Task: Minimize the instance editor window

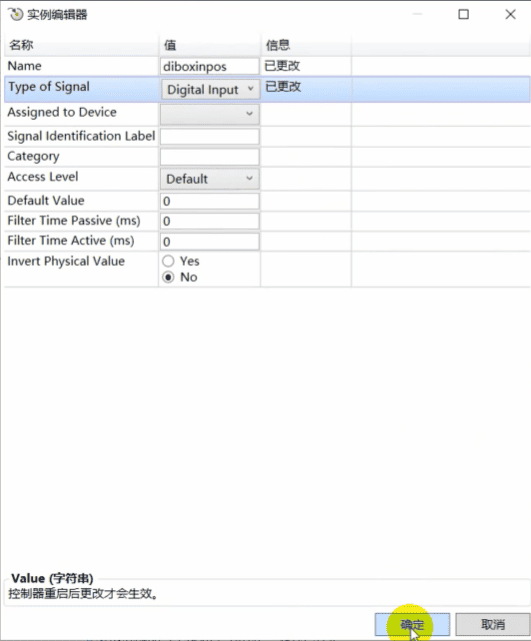Action: 417,15
